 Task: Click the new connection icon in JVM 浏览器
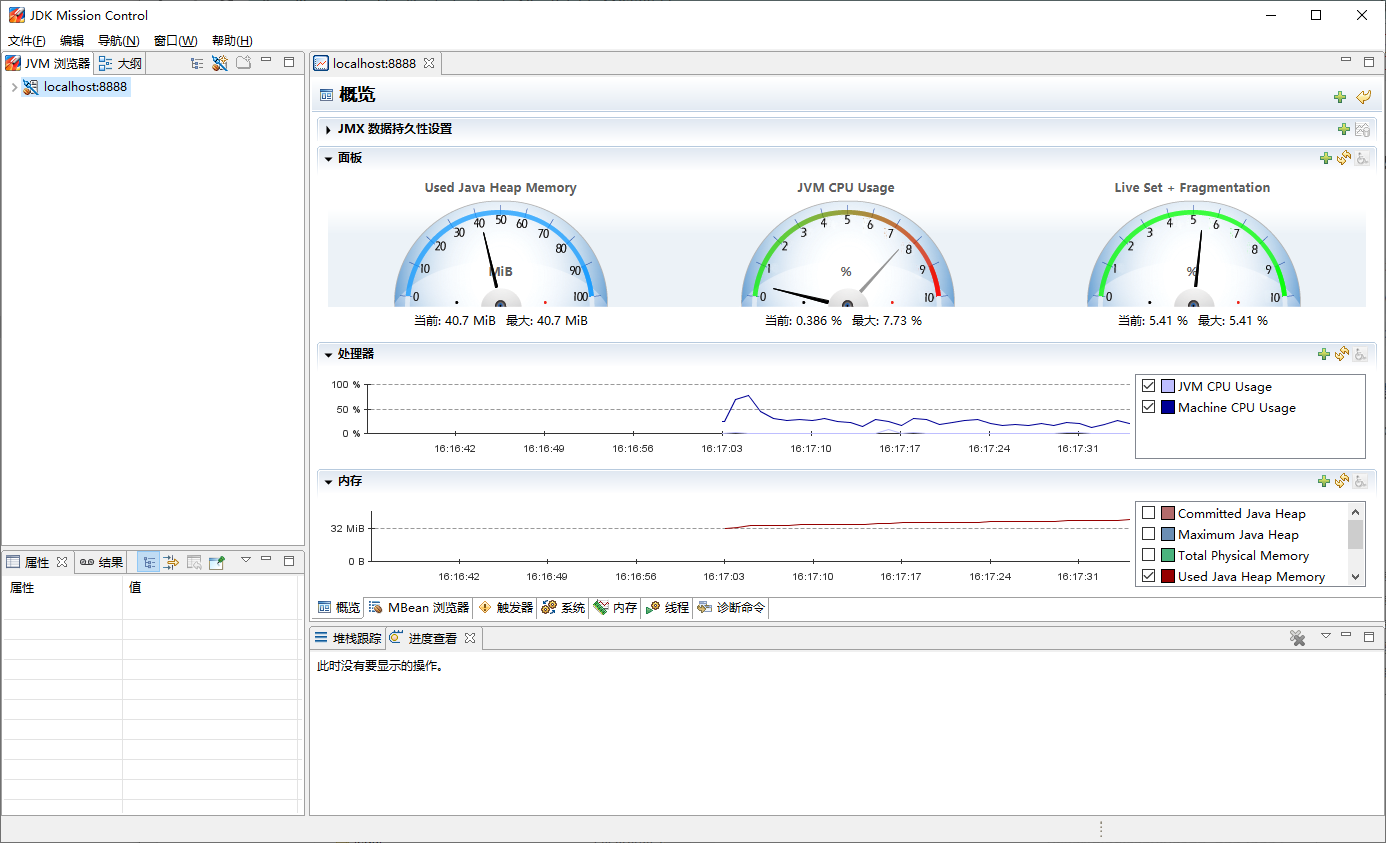click(221, 63)
